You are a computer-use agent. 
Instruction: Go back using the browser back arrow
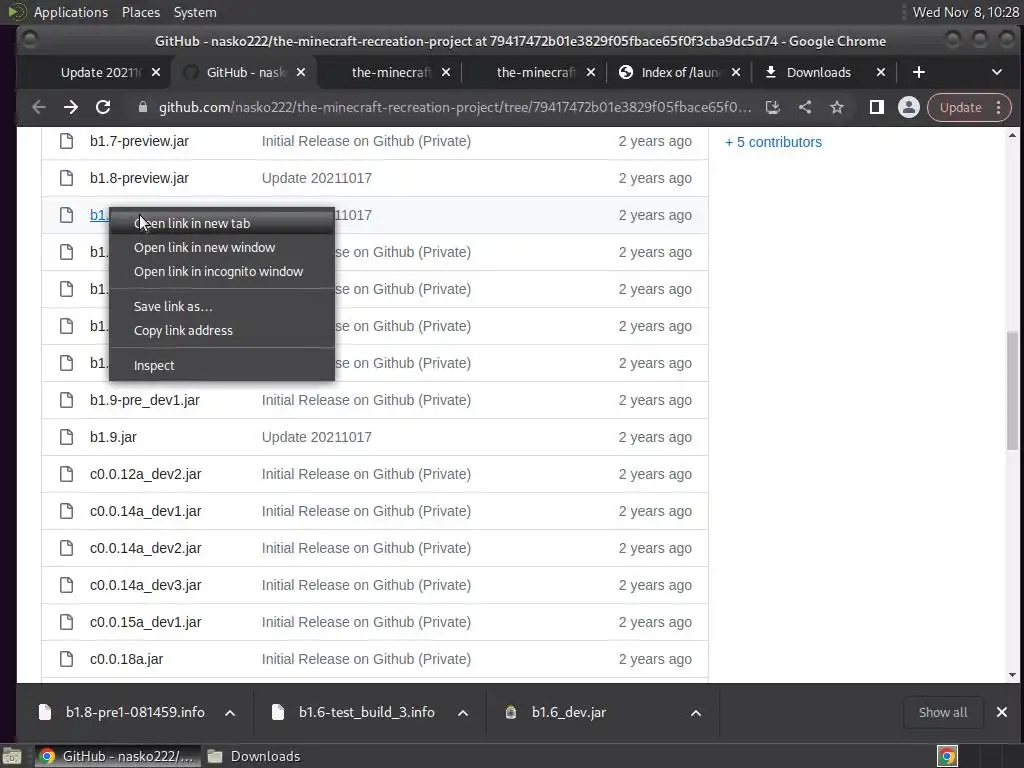tap(39, 107)
